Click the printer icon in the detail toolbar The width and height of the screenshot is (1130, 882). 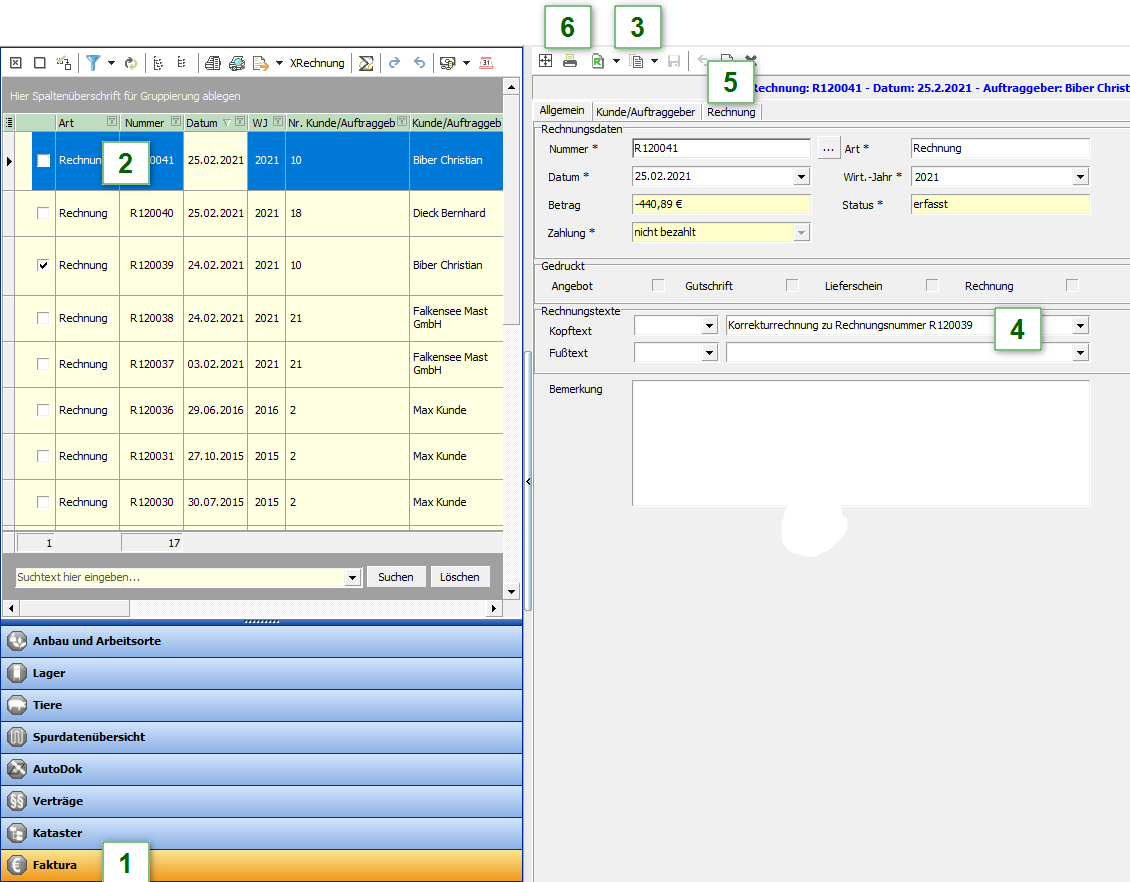tap(570, 61)
